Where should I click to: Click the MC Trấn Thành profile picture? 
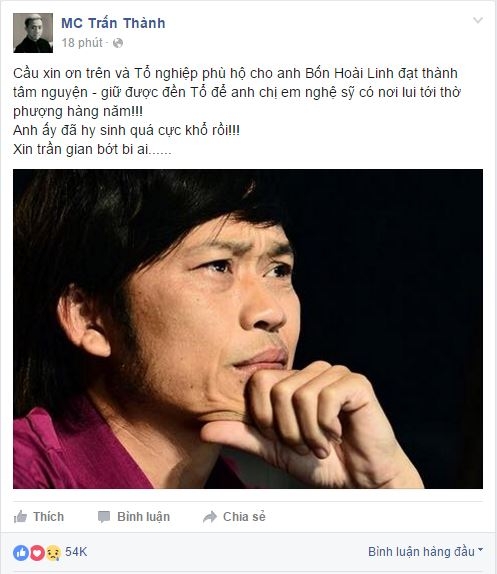tap(33, 33)
